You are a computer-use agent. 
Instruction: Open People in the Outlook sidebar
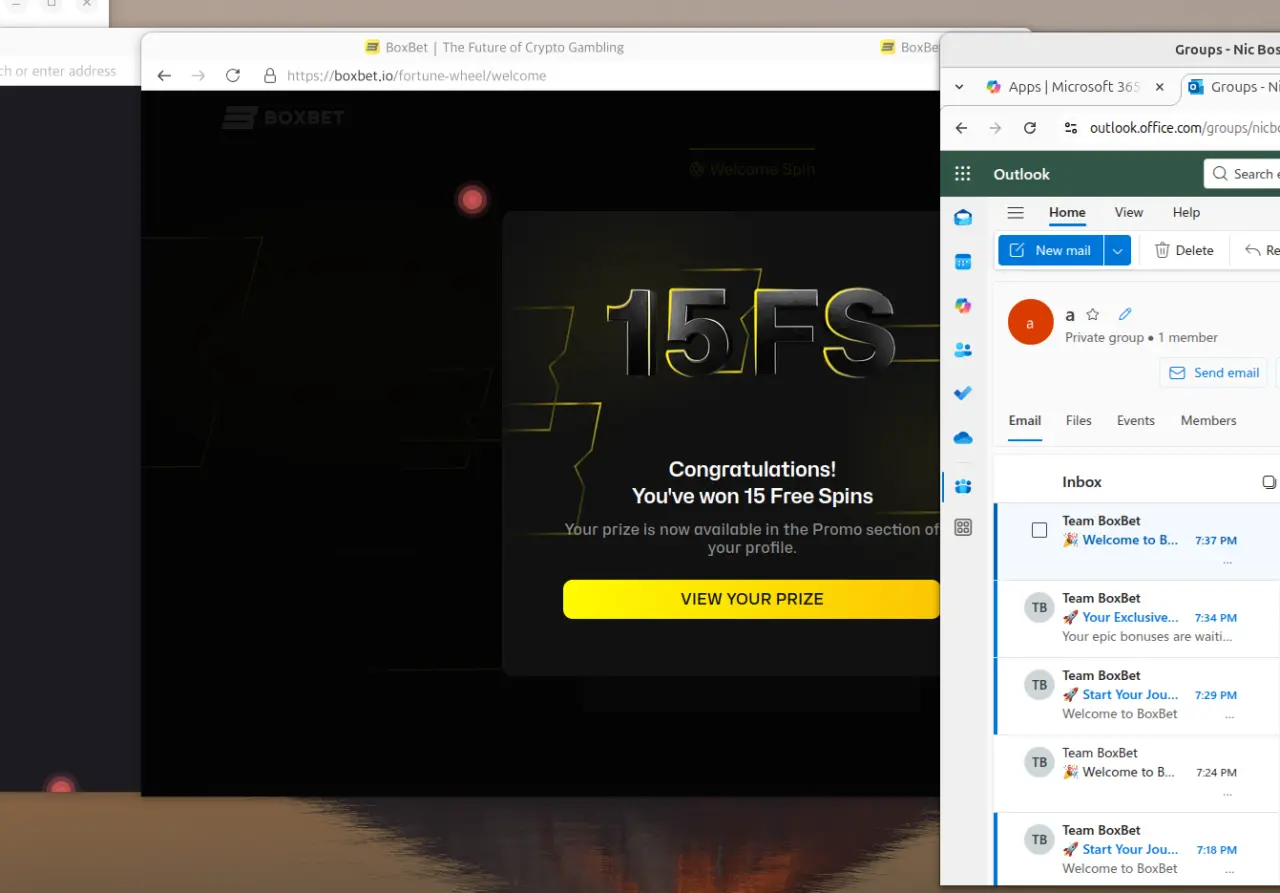pos(963,350)
